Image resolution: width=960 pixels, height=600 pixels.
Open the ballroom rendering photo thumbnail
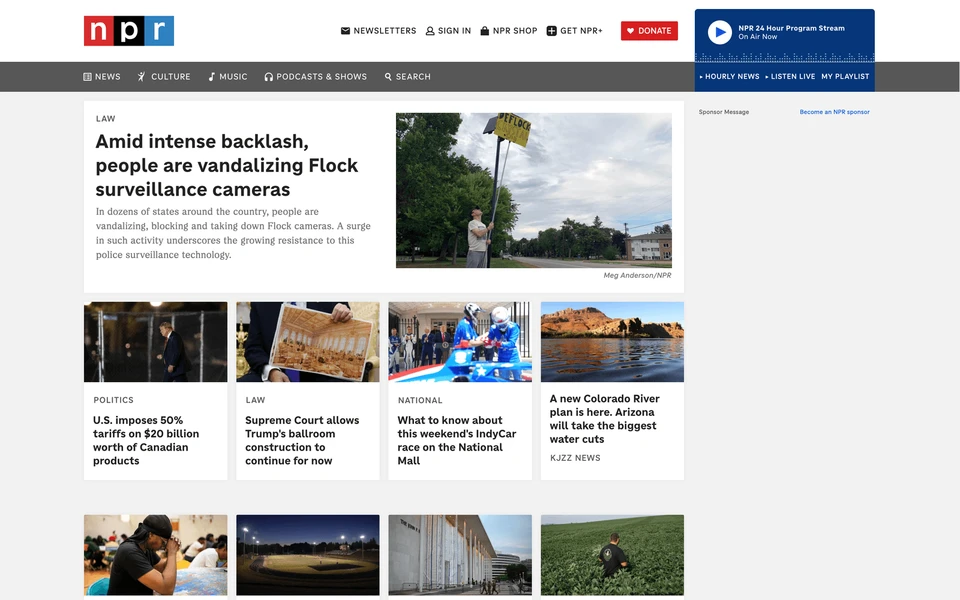point(308,342)
